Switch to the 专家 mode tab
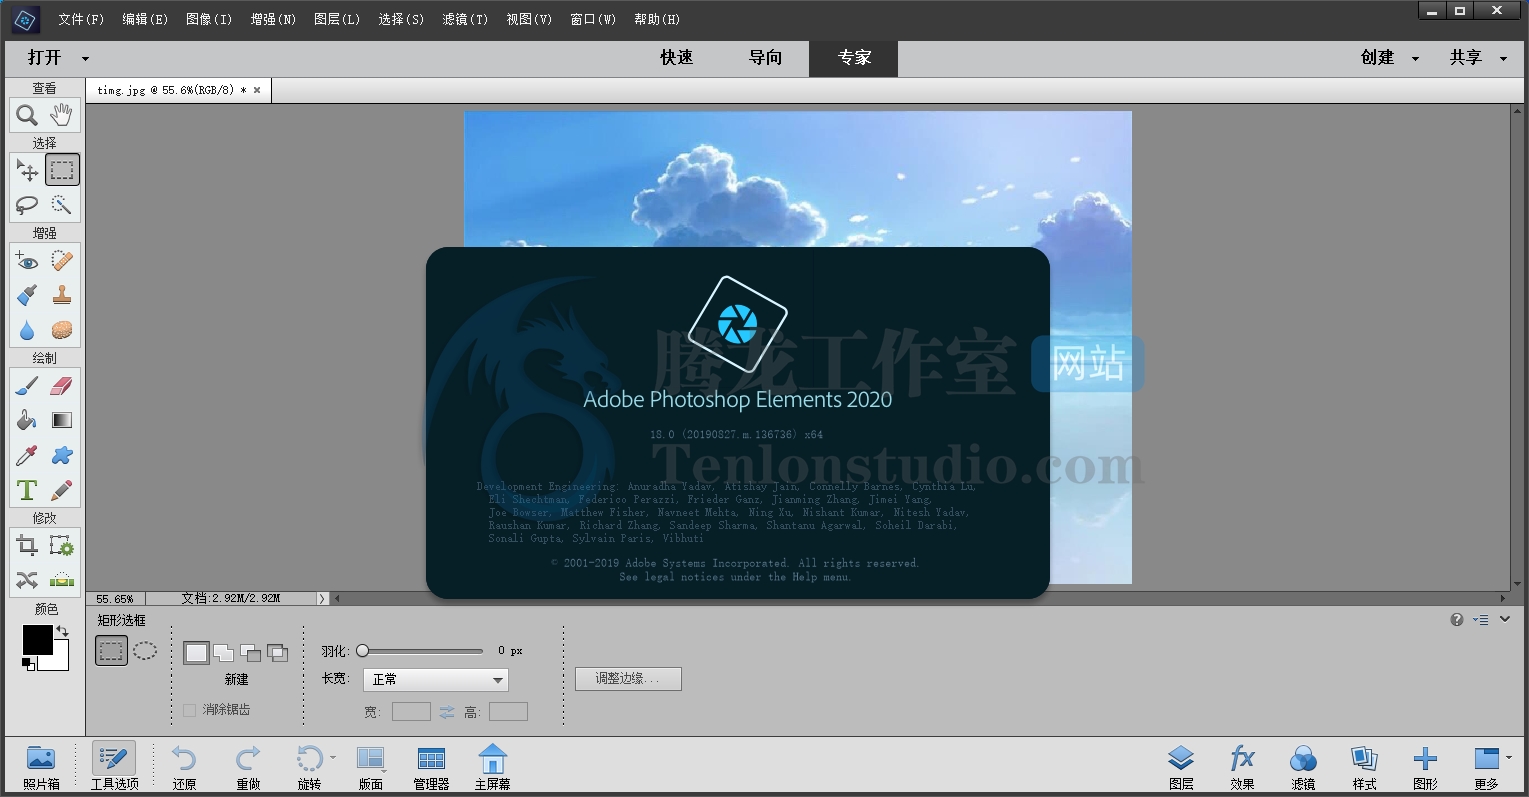This screenshot has height=797, width=1529. [x=854, y=58]
